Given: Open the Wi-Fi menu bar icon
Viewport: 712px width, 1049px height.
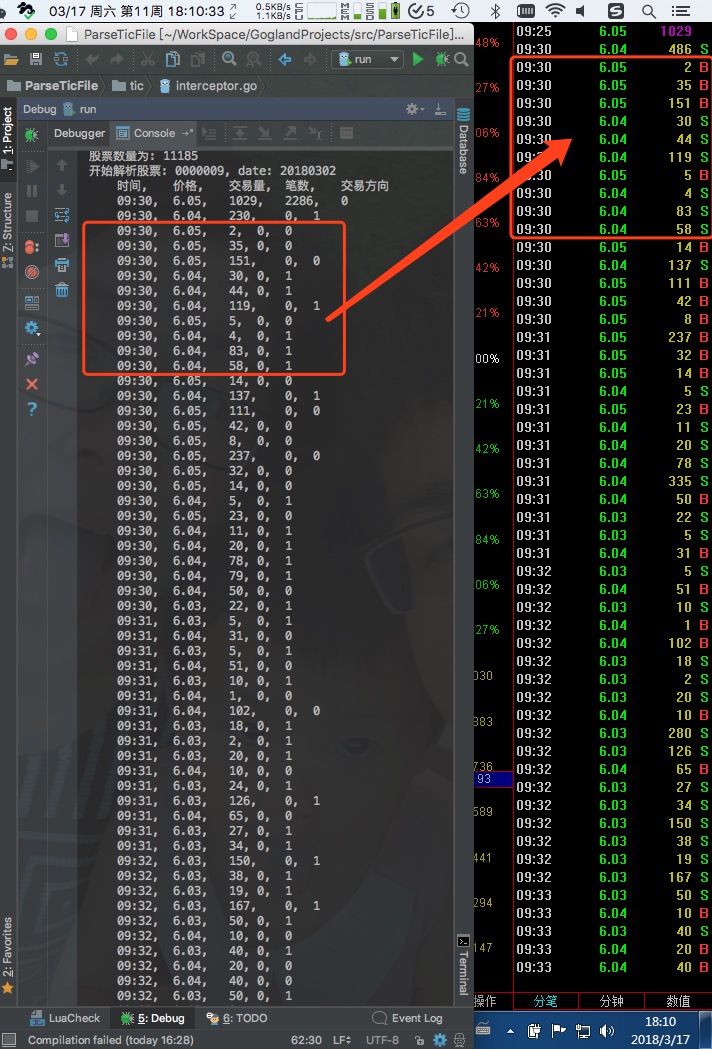Looking at the screenshot, I should click(555, 11).
